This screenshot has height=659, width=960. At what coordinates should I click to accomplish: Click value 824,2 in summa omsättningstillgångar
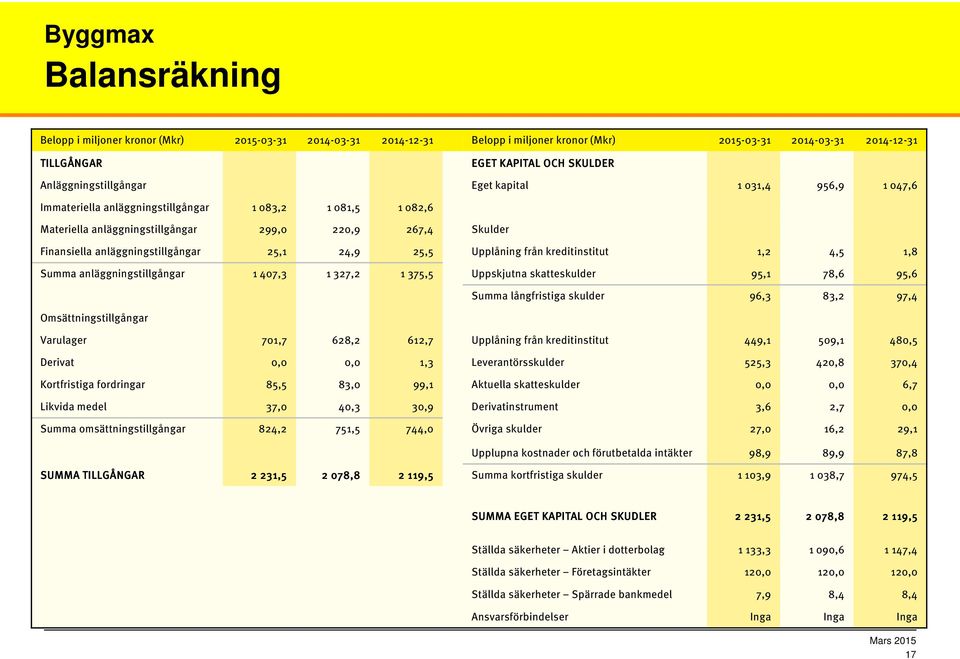[272, 429]
